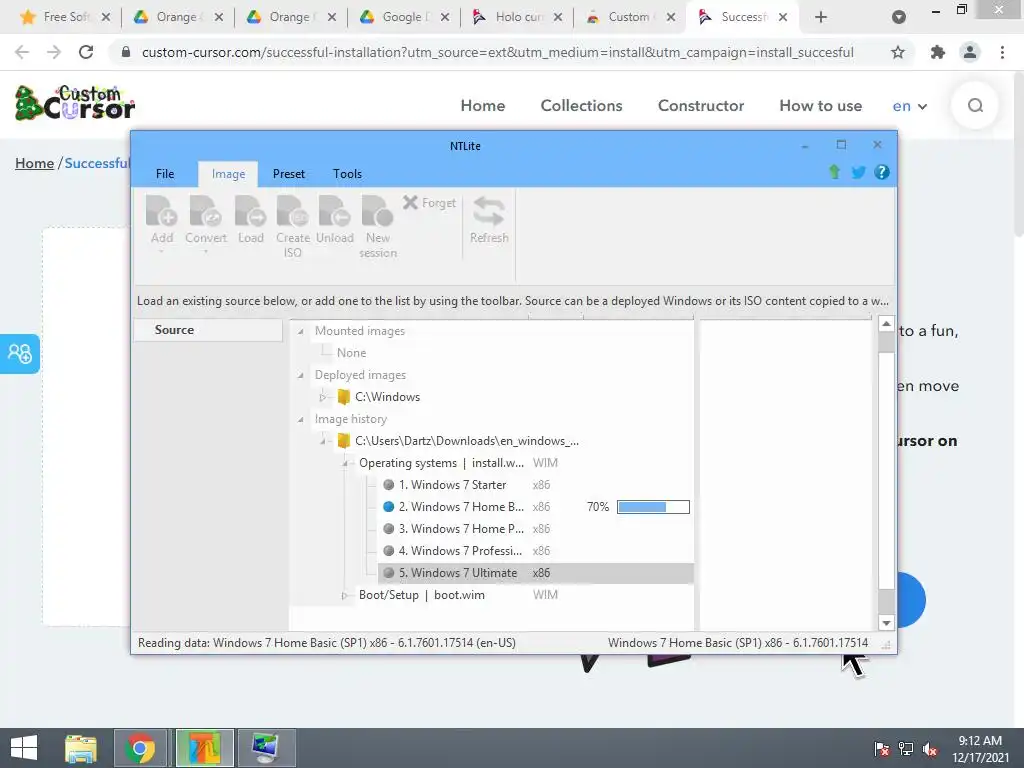Click the Chrome address bar URL
Image resolution: width=1024 pixels, height=768 pixels.
(498, 52)
